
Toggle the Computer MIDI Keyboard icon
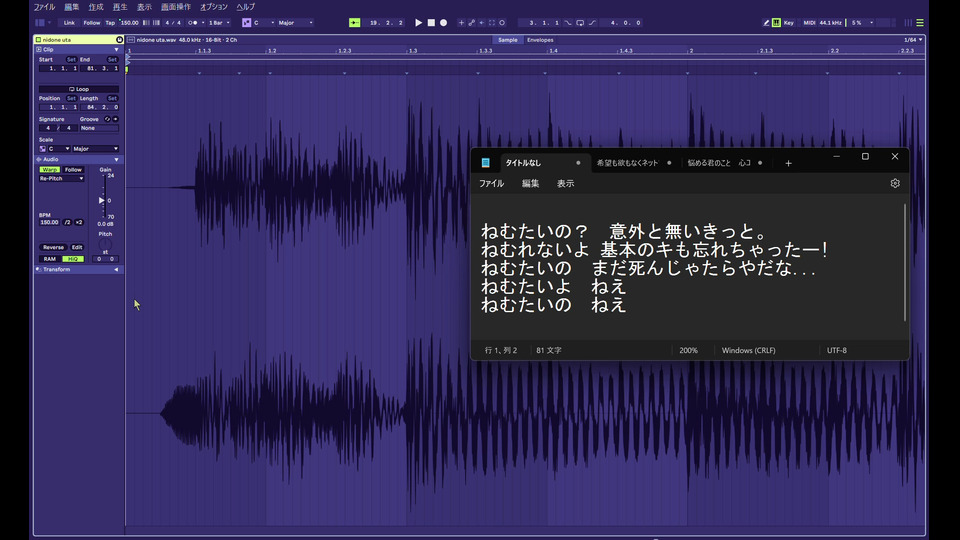[x=776, y=22]
